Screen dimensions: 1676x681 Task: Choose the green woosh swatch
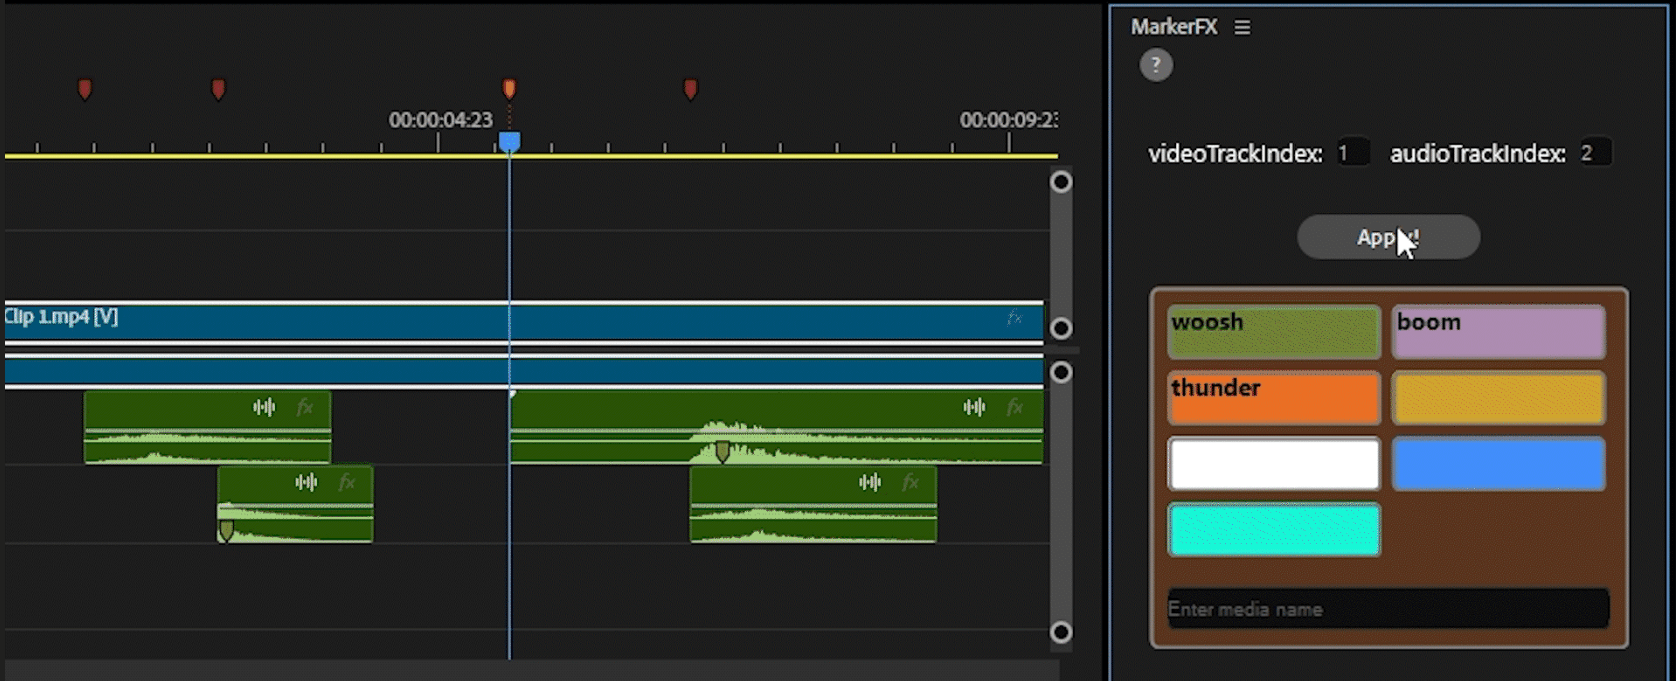coord(1273,332)
